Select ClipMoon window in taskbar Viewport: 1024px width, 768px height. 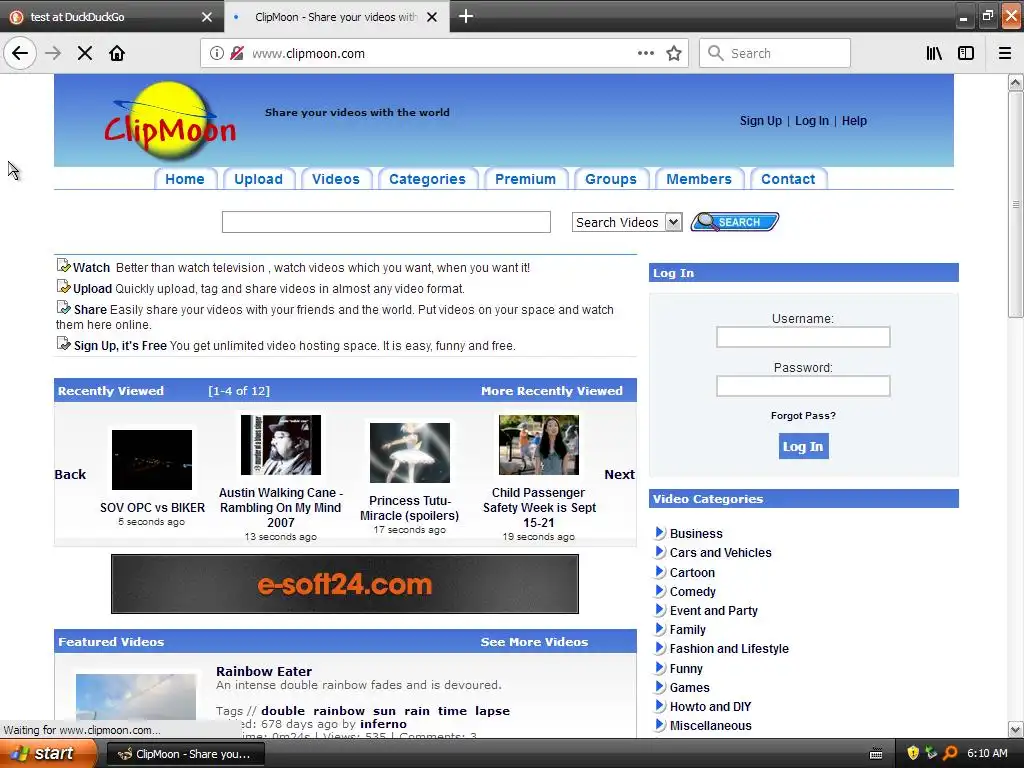(185, 754)
